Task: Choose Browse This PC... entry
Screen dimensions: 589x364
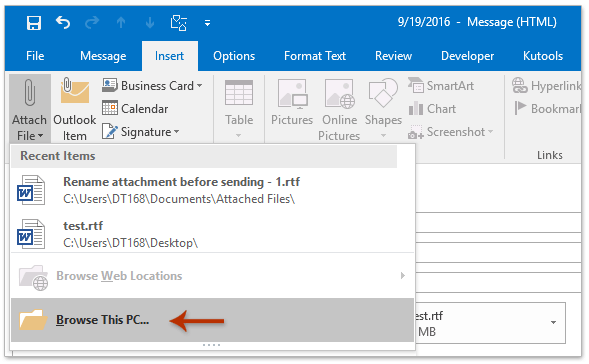Action: coord(213,320)
